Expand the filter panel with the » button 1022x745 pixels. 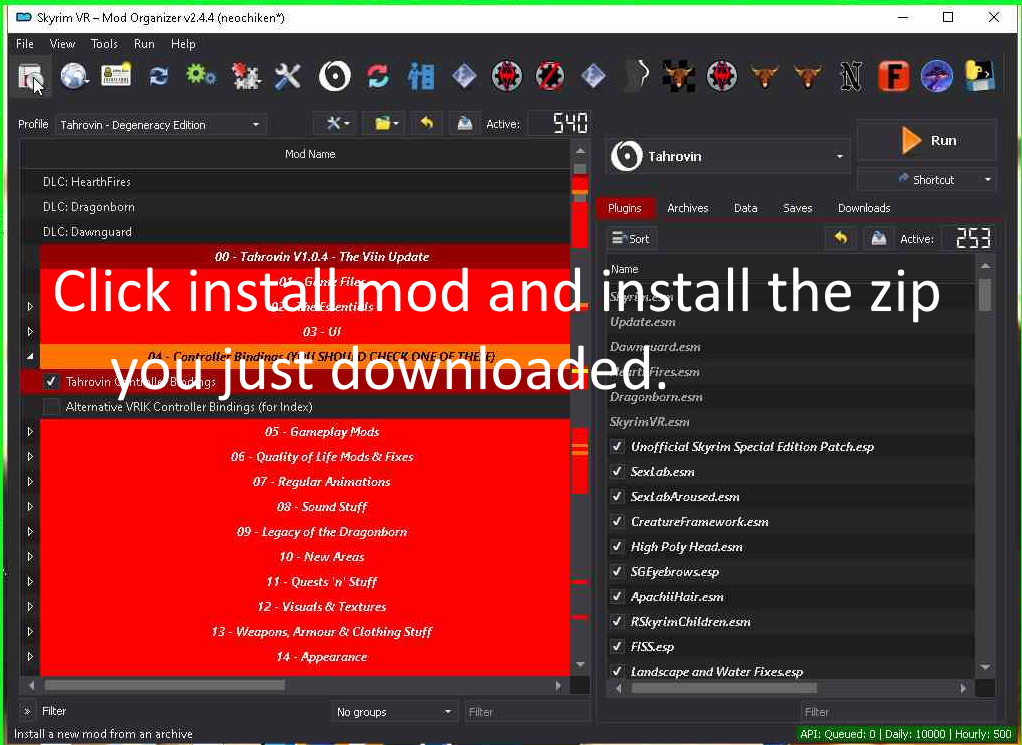(x=27, y=711)
